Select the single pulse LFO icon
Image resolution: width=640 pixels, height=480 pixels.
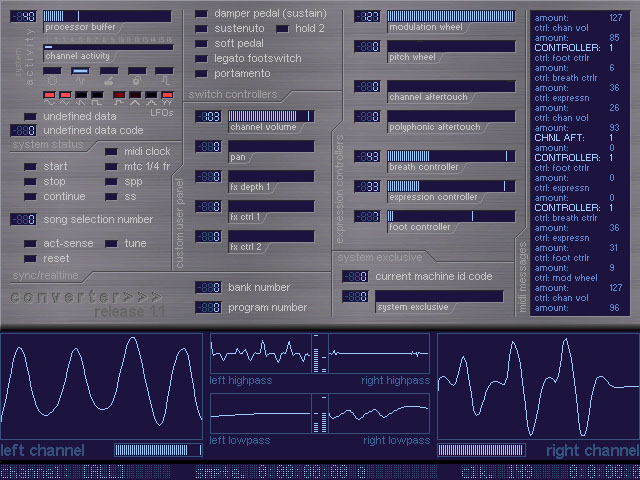pyautogui.click(x=119, y=103)
